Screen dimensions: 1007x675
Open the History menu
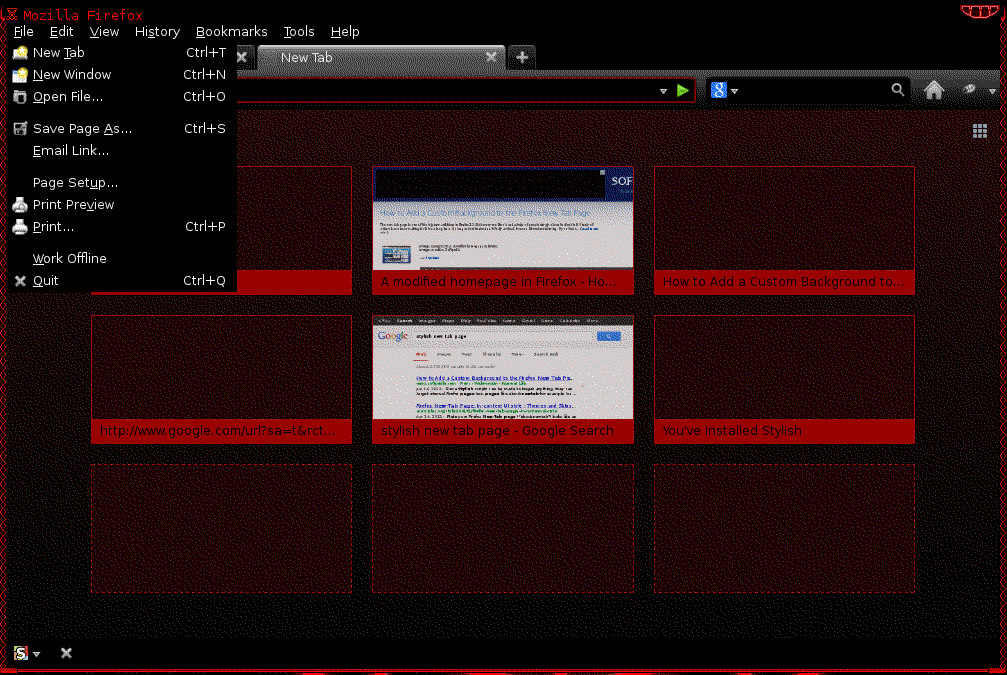coord(157,31)
